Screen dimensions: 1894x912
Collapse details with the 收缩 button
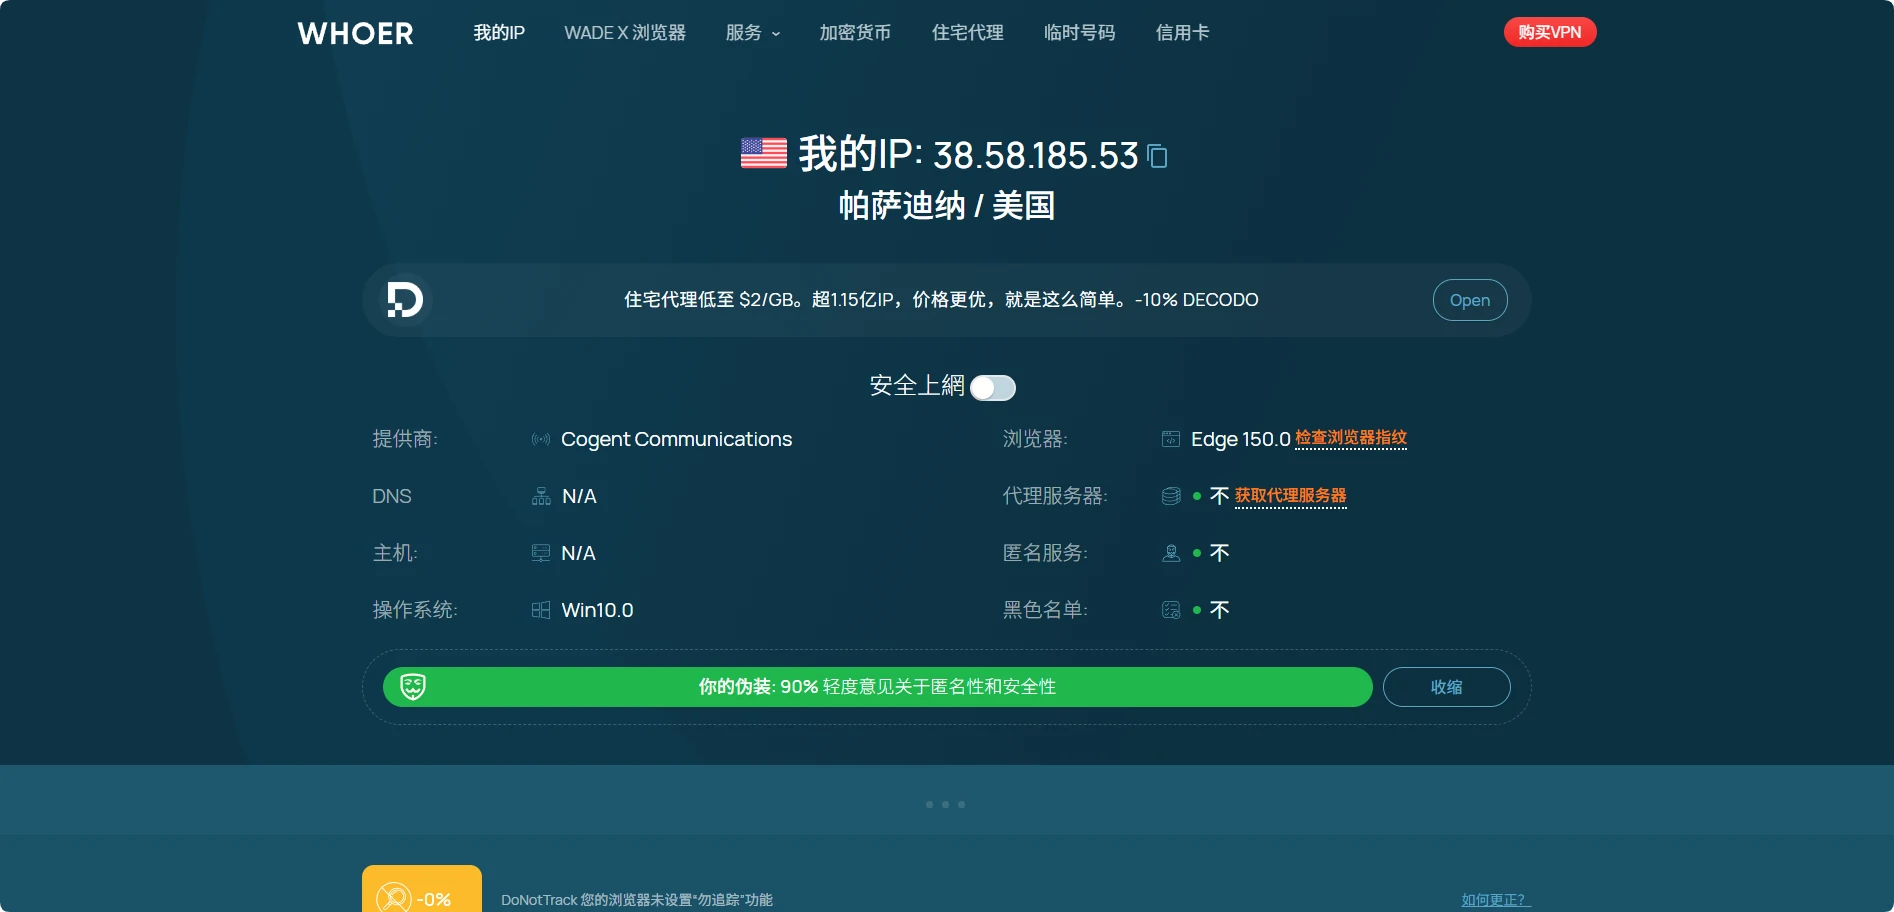[1446, 687]
